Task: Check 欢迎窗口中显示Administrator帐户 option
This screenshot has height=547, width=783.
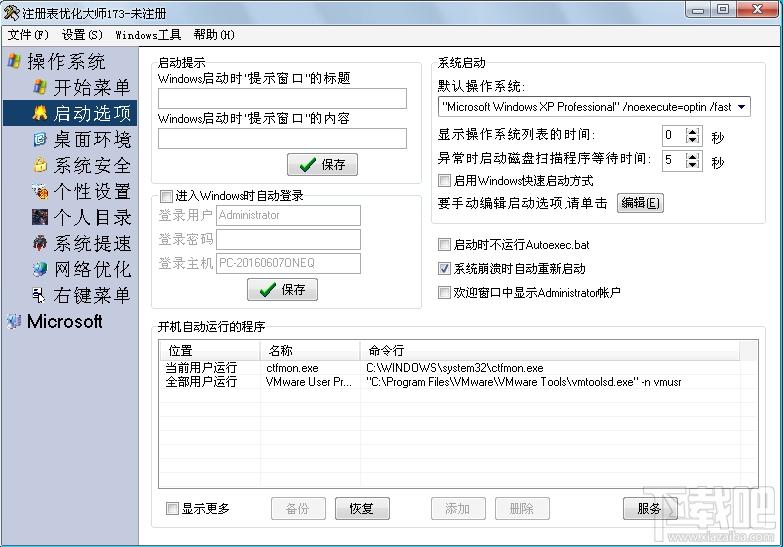Action: (444, 292)
